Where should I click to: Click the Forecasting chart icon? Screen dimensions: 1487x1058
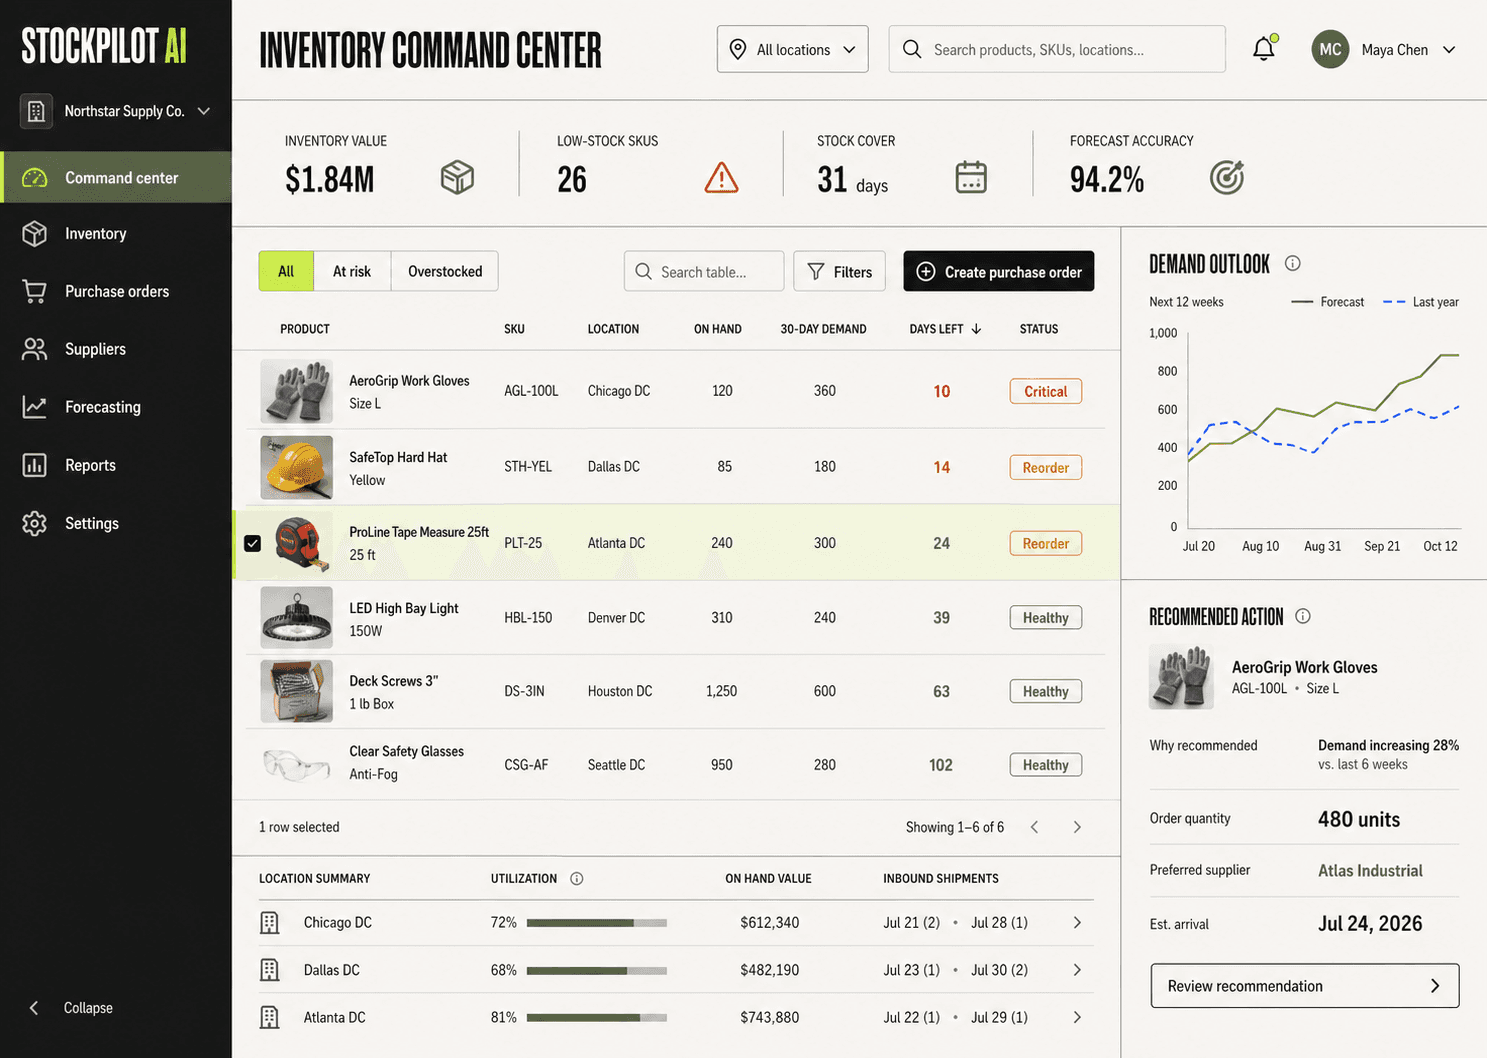click(35, 407)
